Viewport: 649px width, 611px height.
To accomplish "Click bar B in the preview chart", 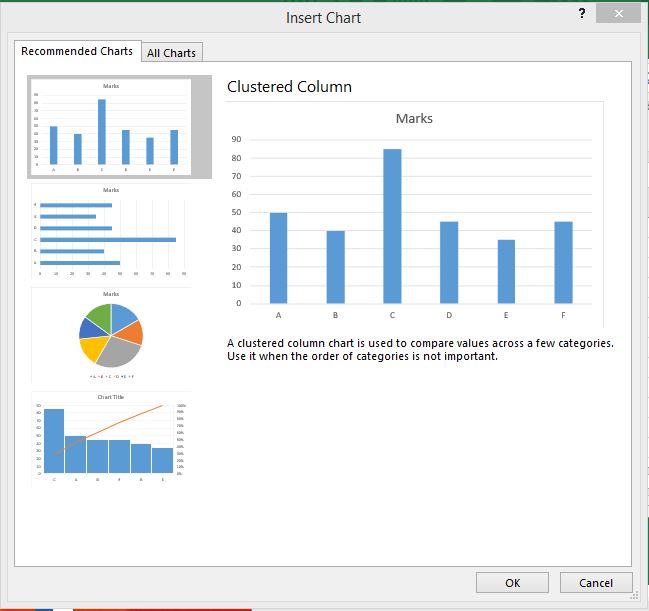I will 335,267.
